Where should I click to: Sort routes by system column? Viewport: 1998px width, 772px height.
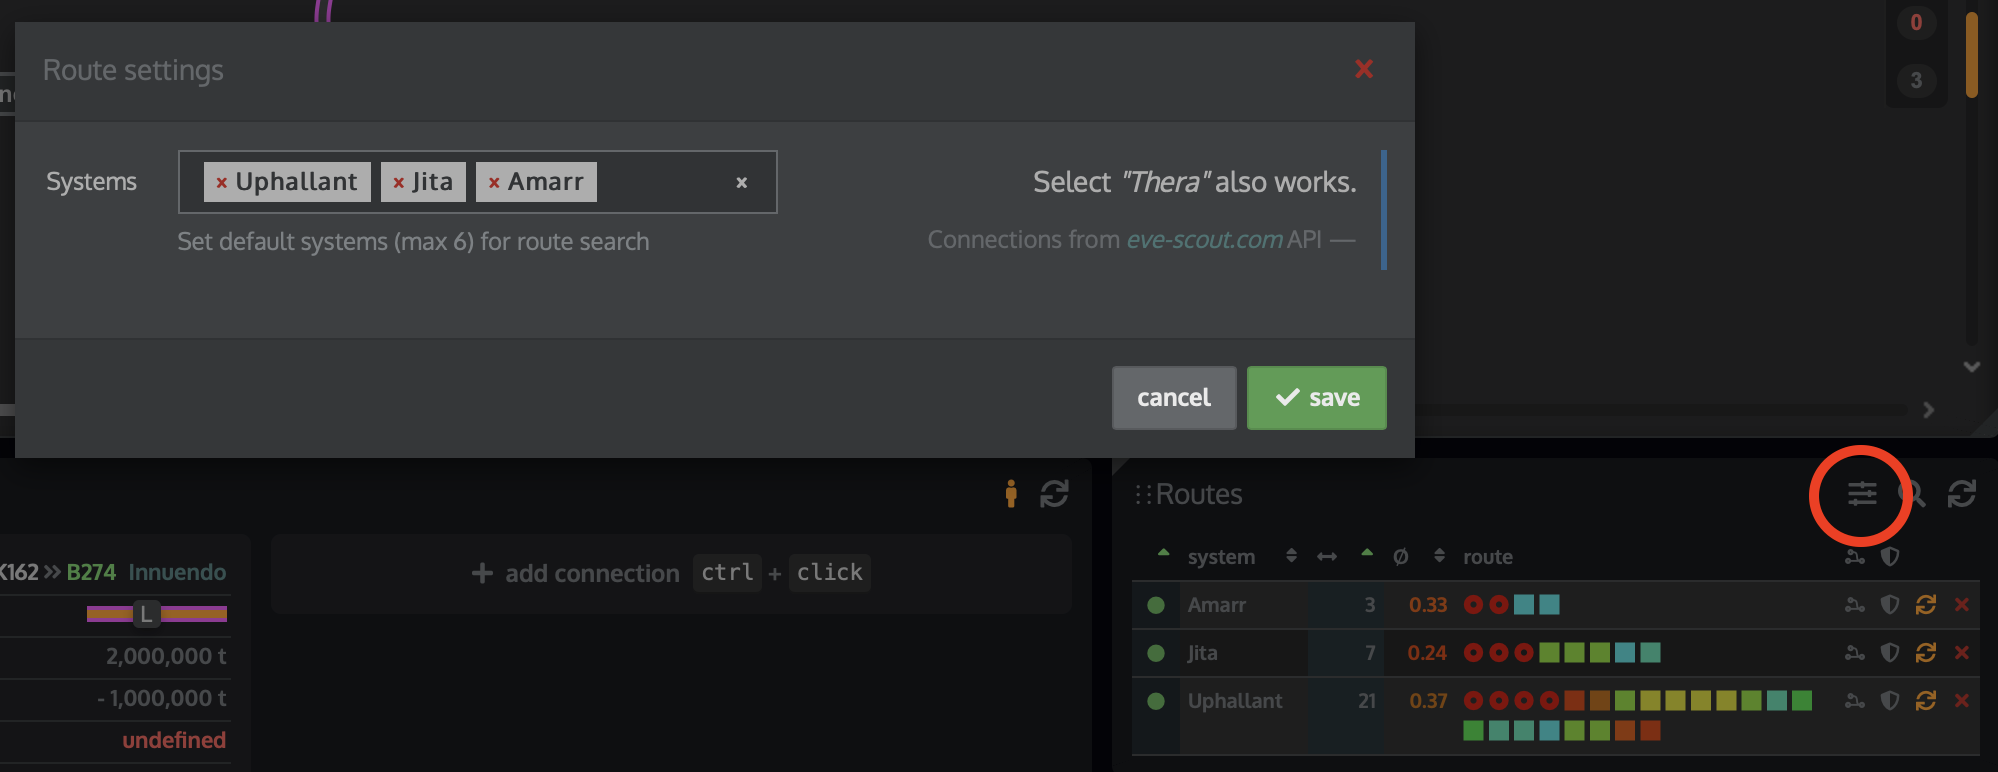(x=1221, y=557)
